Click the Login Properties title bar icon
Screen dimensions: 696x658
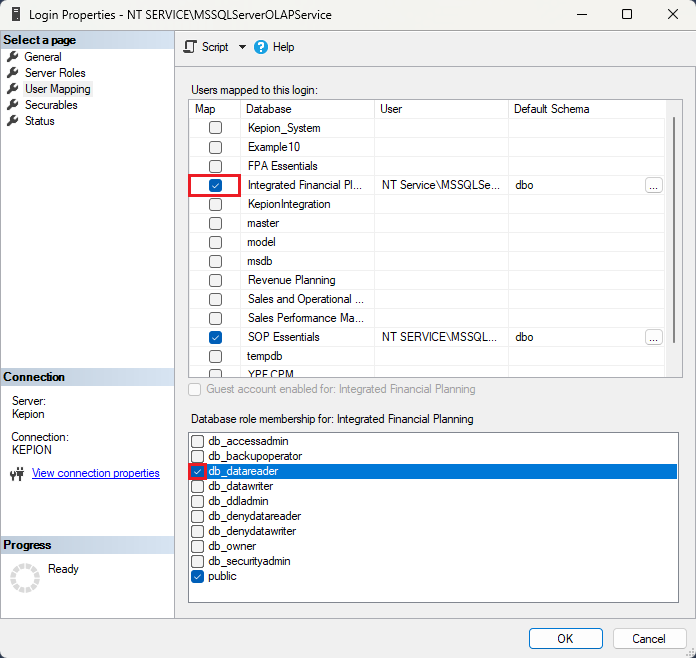tap(16, 14)
